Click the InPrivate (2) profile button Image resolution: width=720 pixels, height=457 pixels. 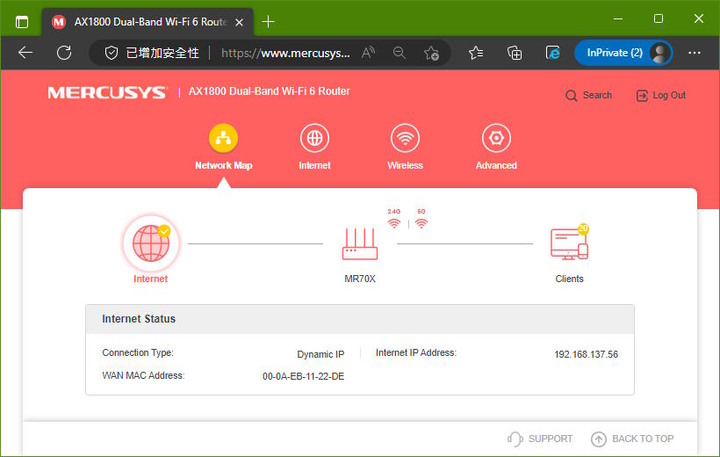click(623, 53)
